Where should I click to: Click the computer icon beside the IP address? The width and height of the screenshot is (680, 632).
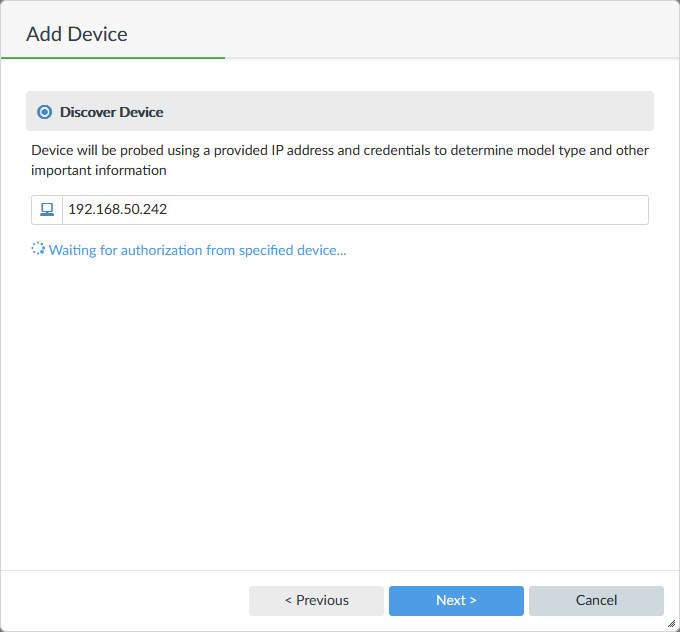(47, 210)
